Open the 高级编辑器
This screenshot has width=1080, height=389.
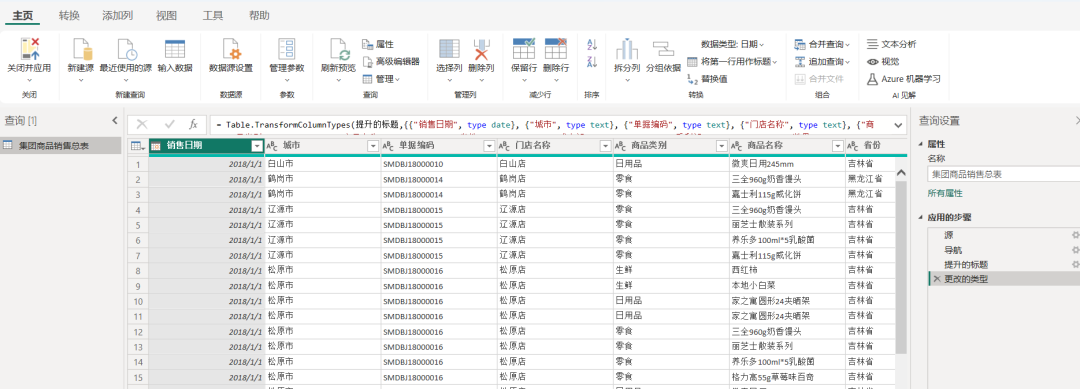(x=391, y=61)
